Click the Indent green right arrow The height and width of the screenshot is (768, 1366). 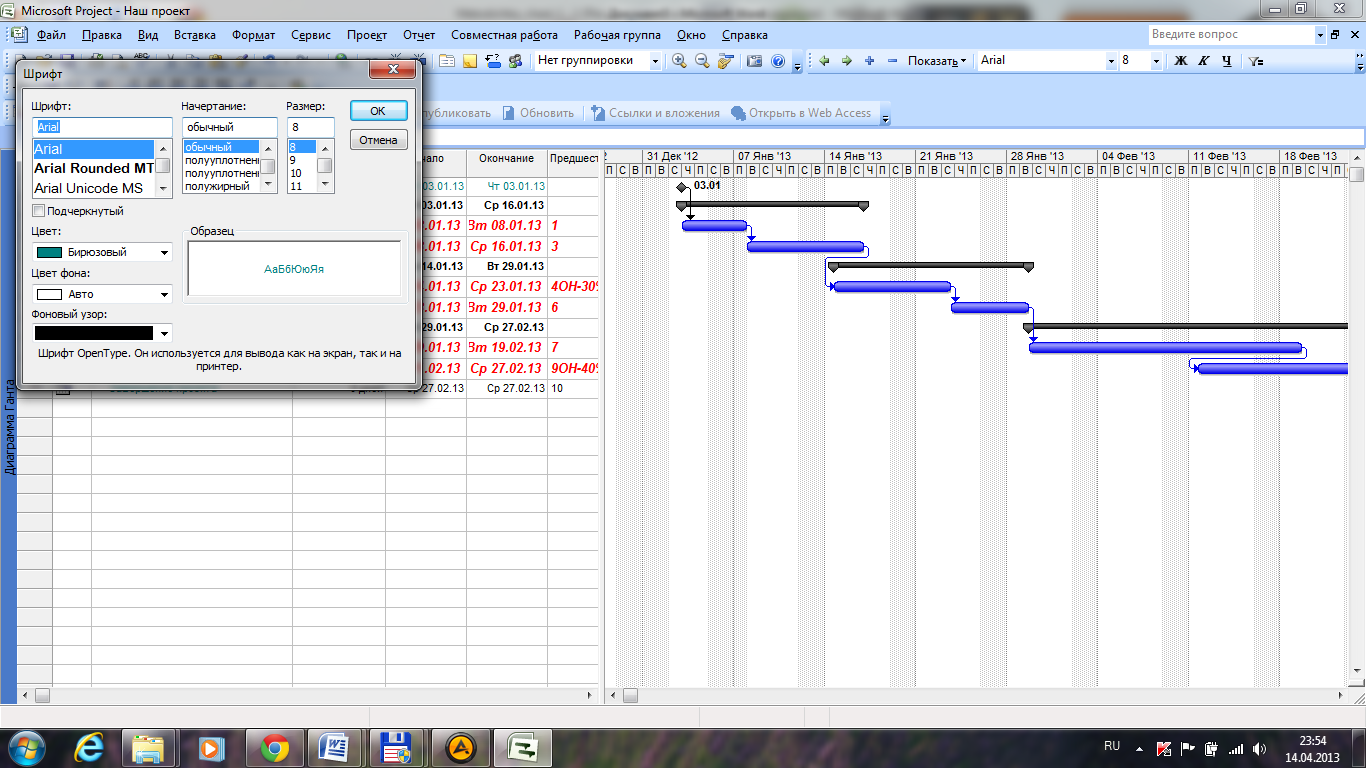click(x=846, y=61)
